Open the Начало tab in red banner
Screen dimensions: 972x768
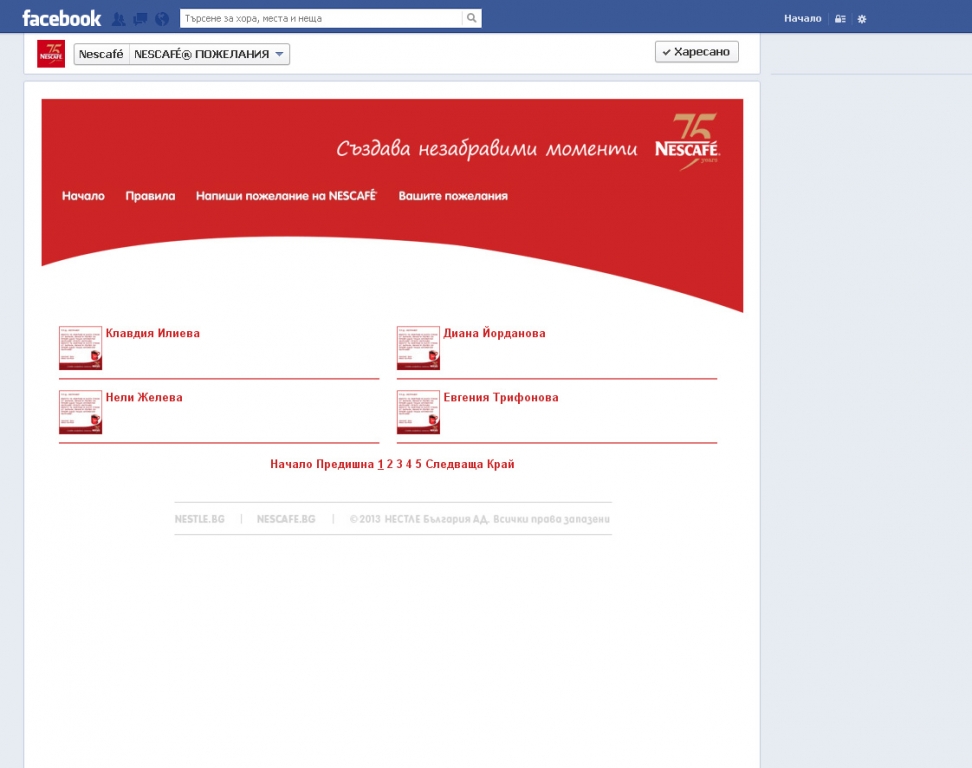tap(83, 196)
